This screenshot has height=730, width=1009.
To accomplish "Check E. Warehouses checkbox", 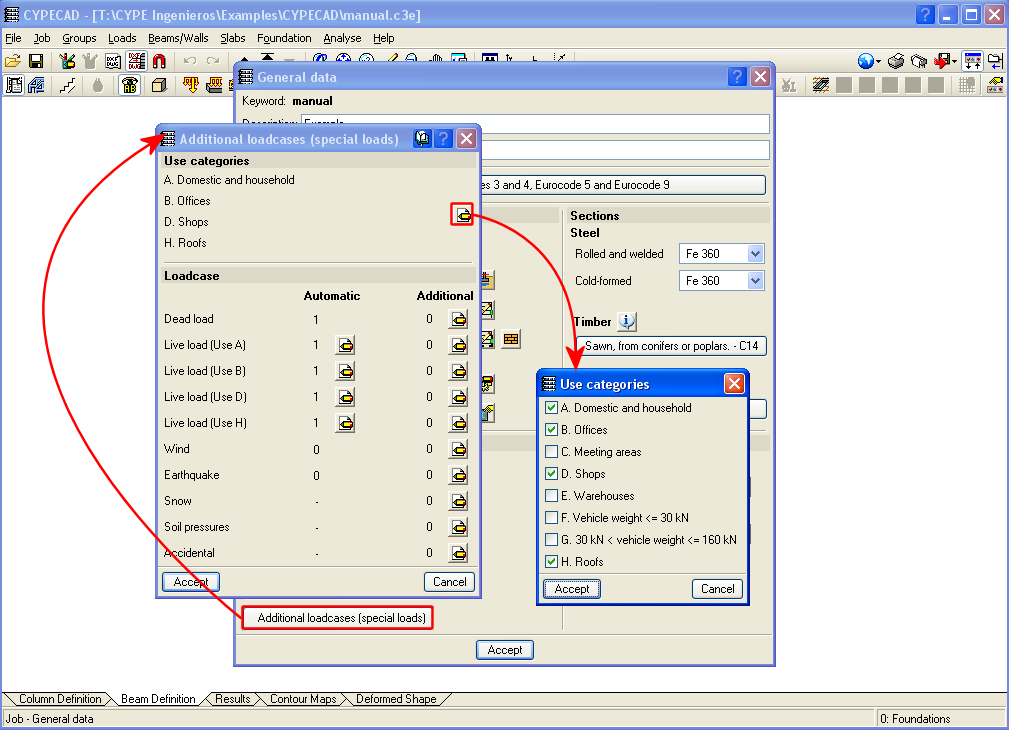I will coord(551,496).
